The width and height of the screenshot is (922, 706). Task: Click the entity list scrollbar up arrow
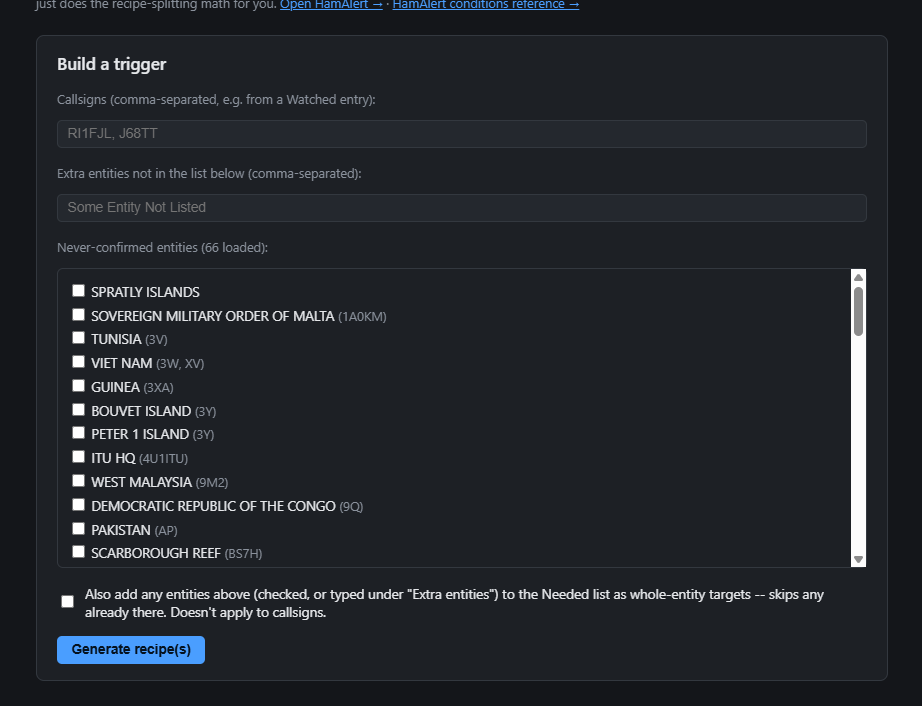858,277
